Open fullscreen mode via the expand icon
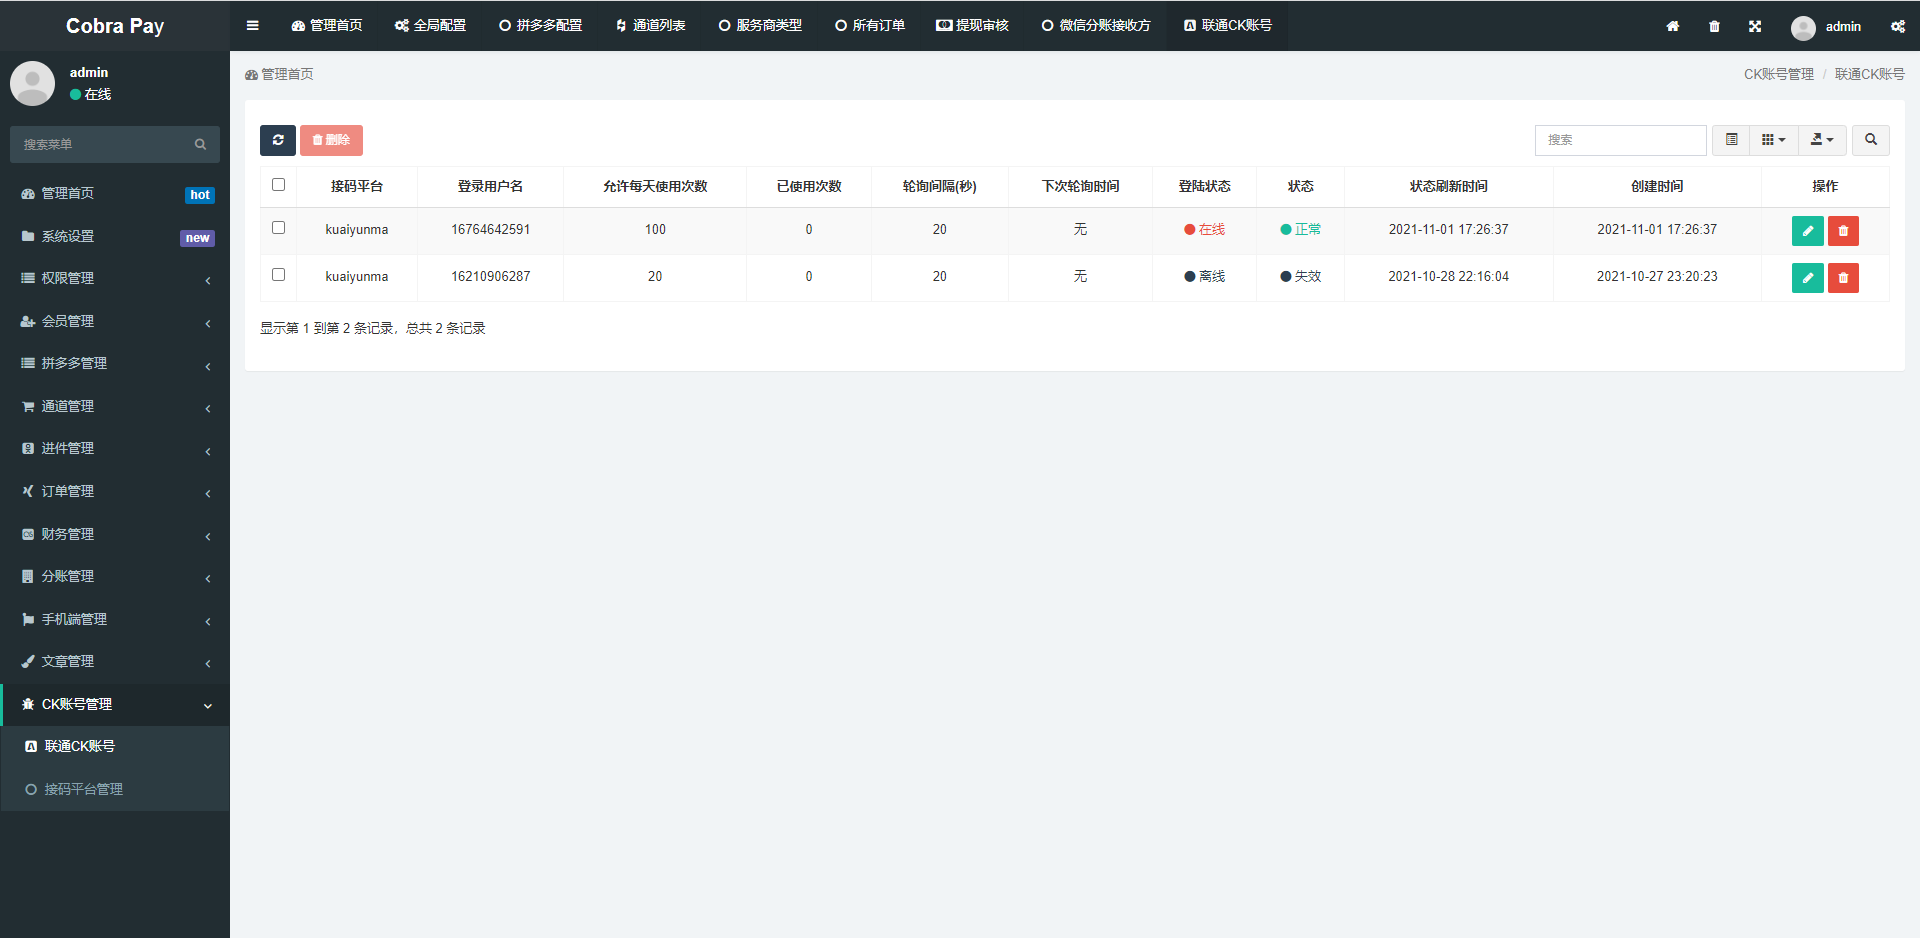 (1754, 26)
